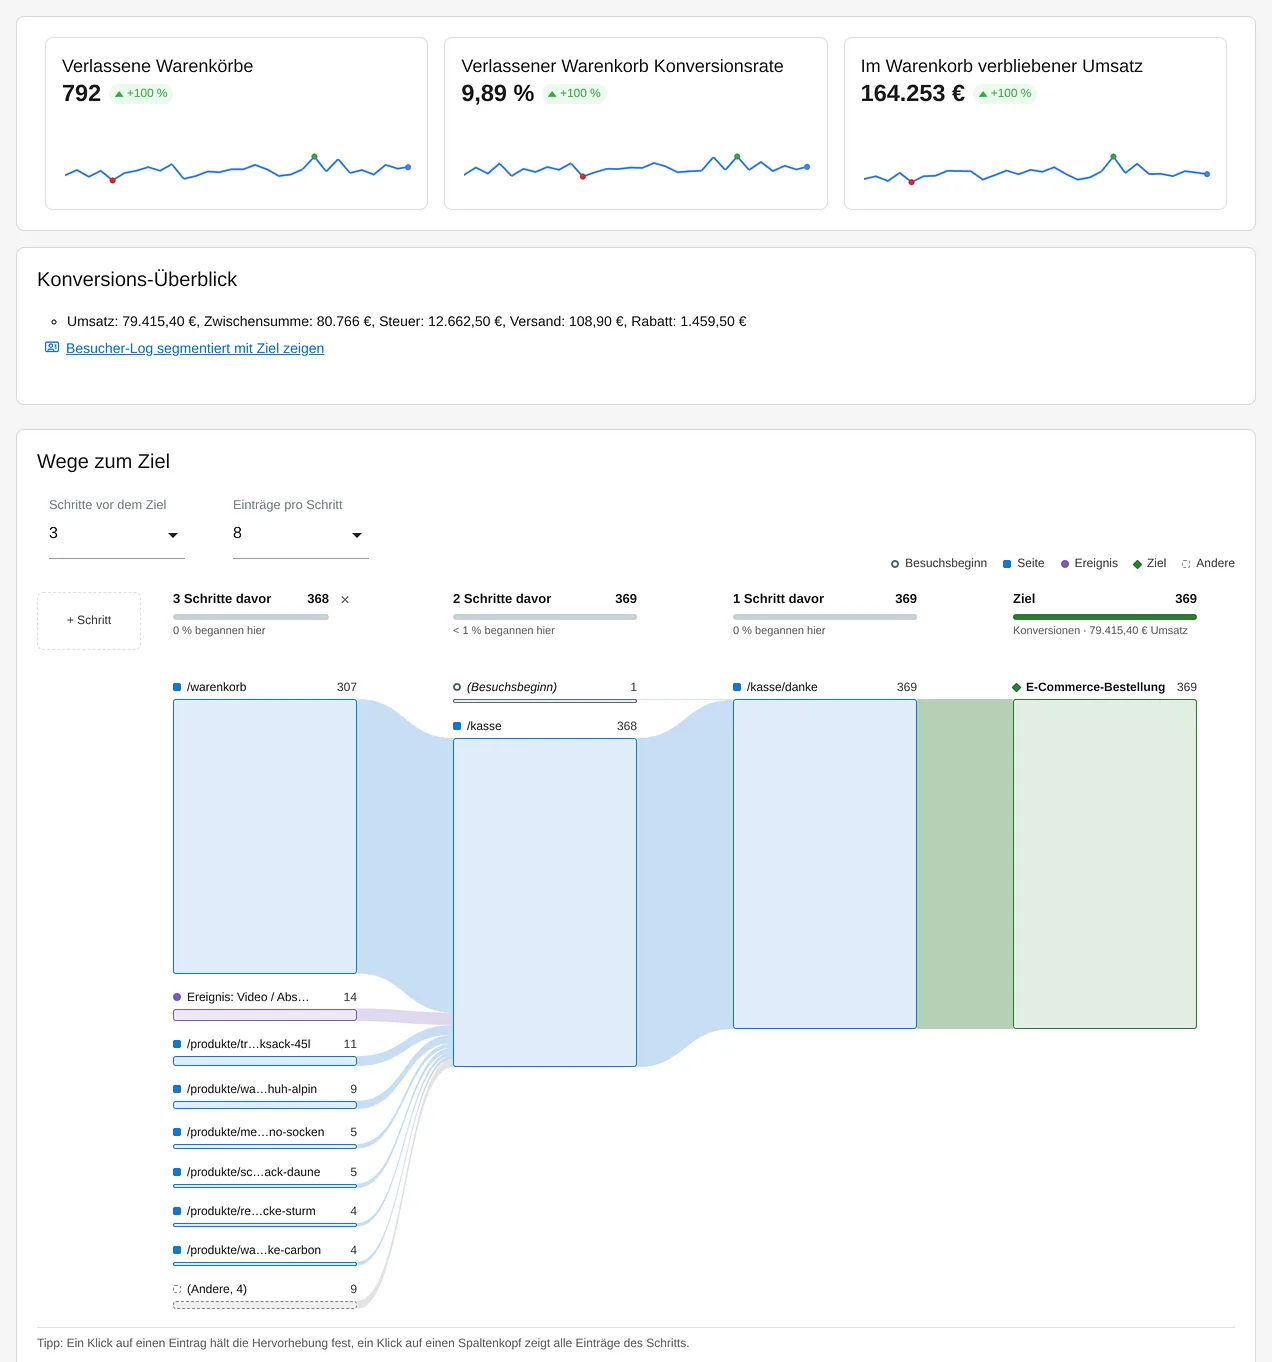Click the 'Konversions-Überblick' heading

point(137,280)
